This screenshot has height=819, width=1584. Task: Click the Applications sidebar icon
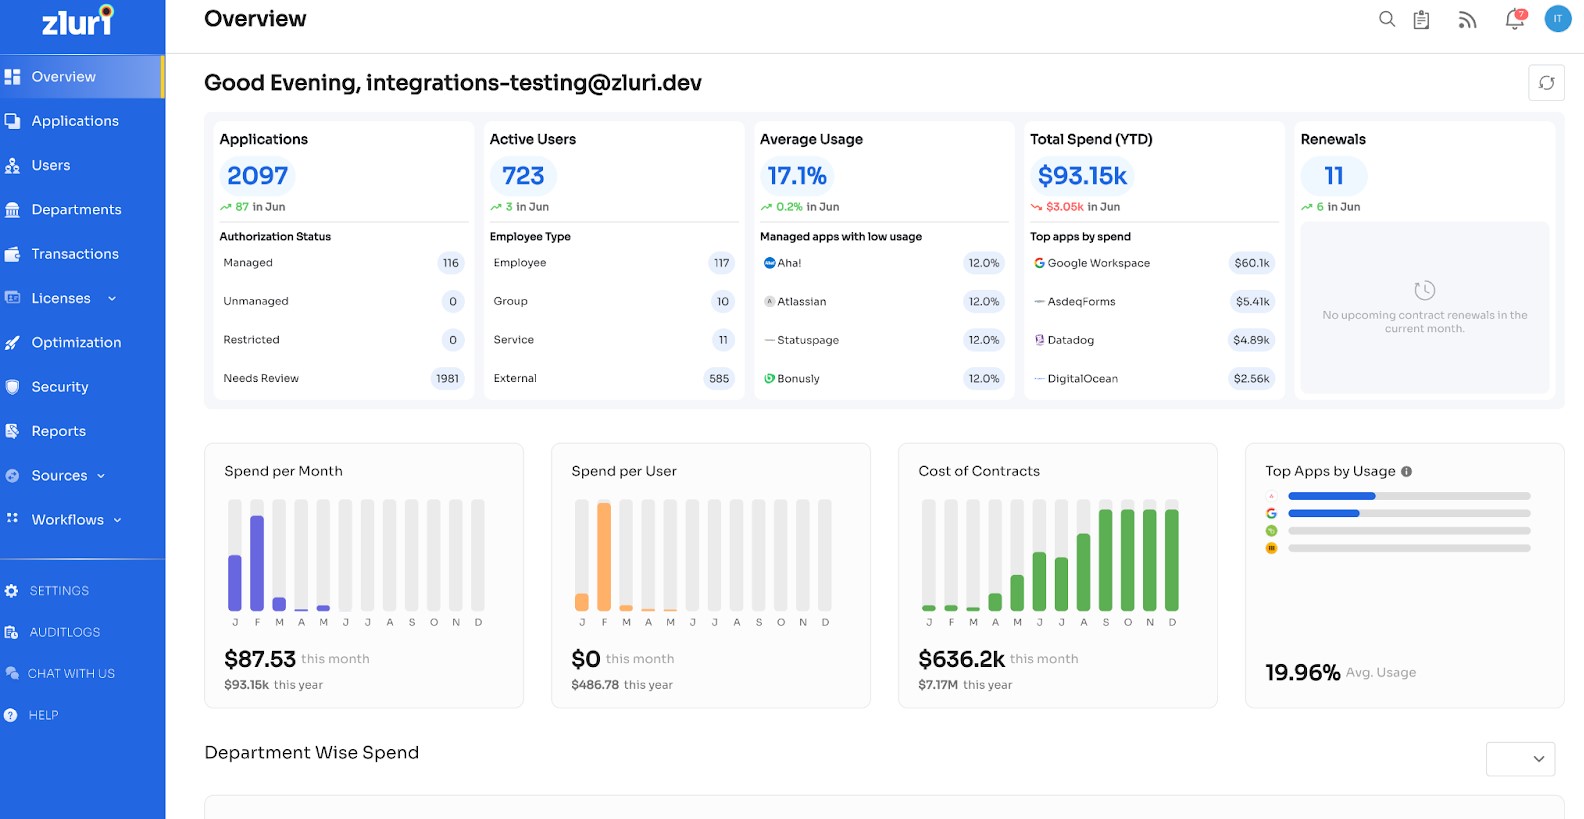pos(12,121)
